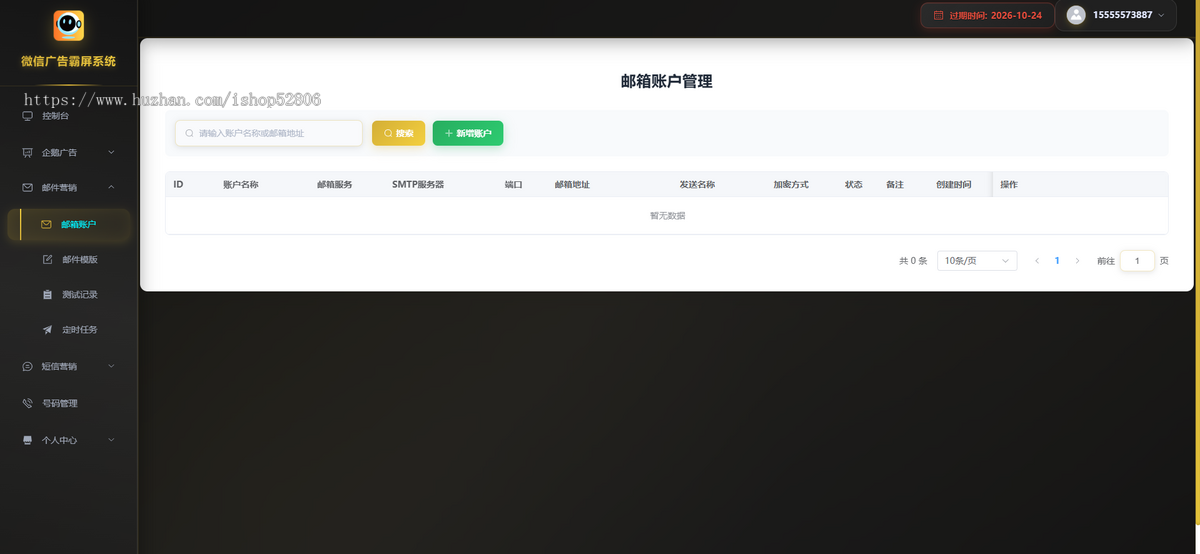
Task: Click the 控制台 monitor icon
Action: (x=28, y=116)
